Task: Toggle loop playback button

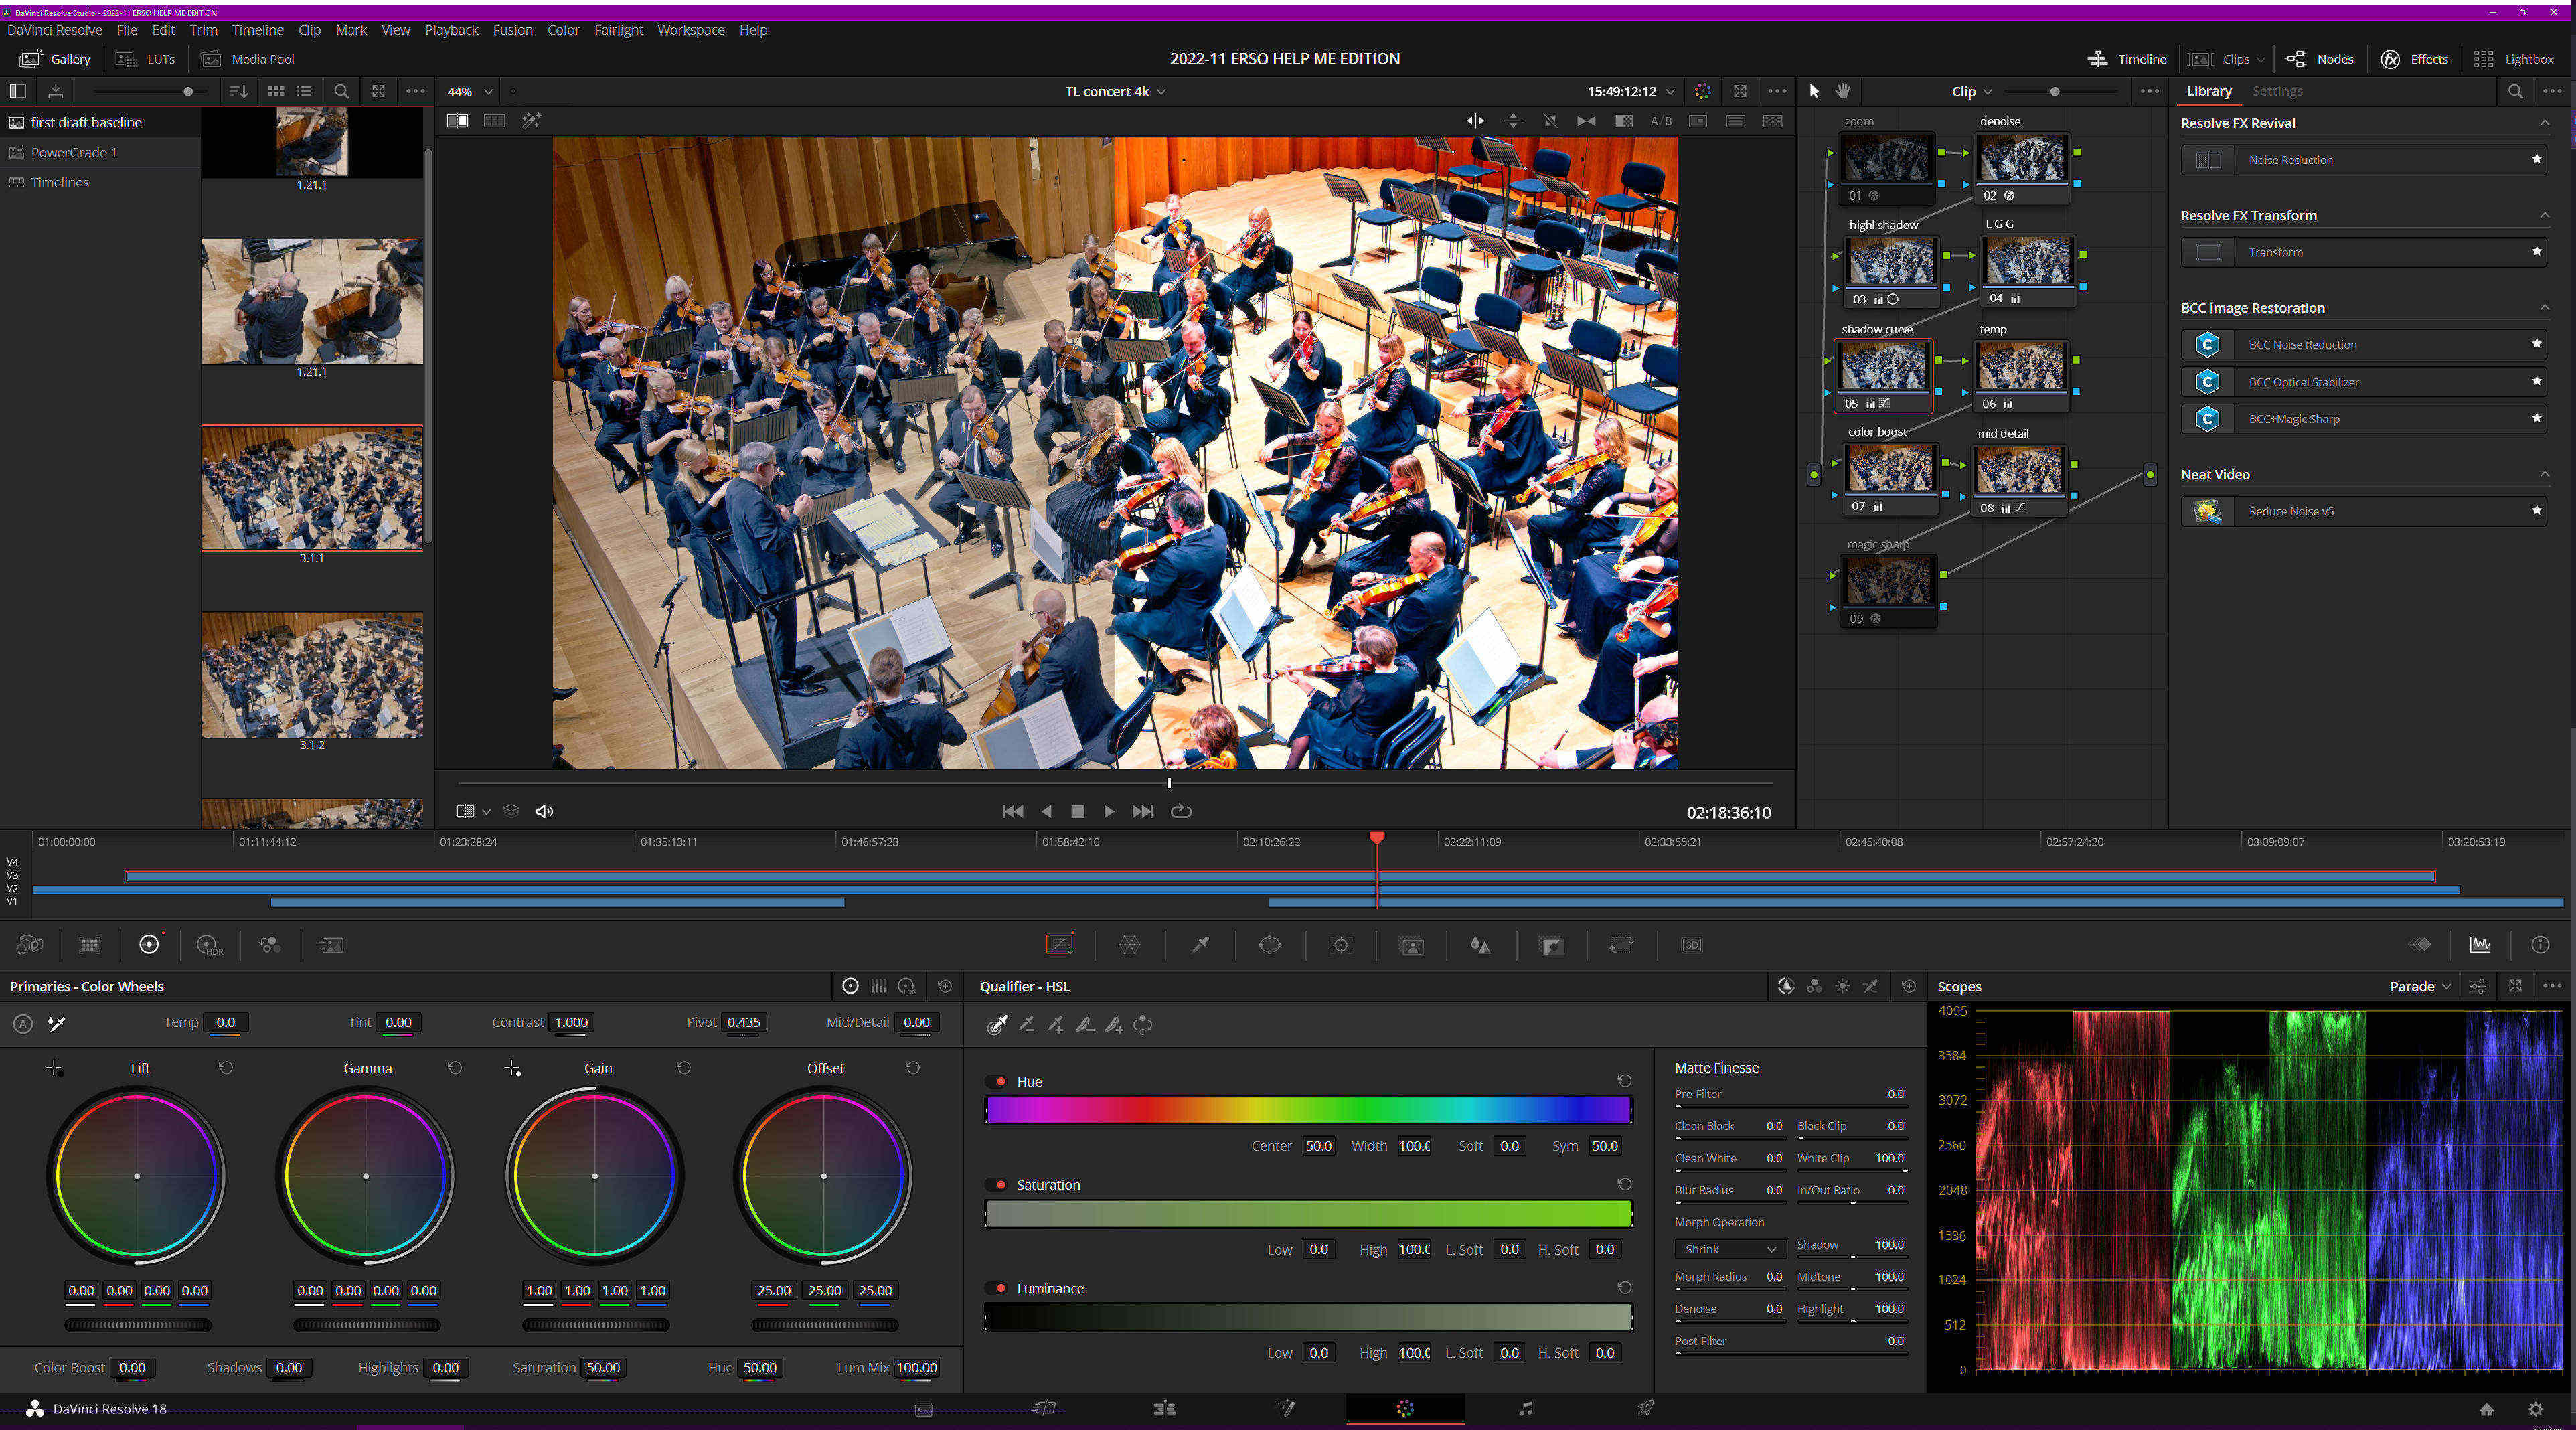Action: tap(1181, 811)
